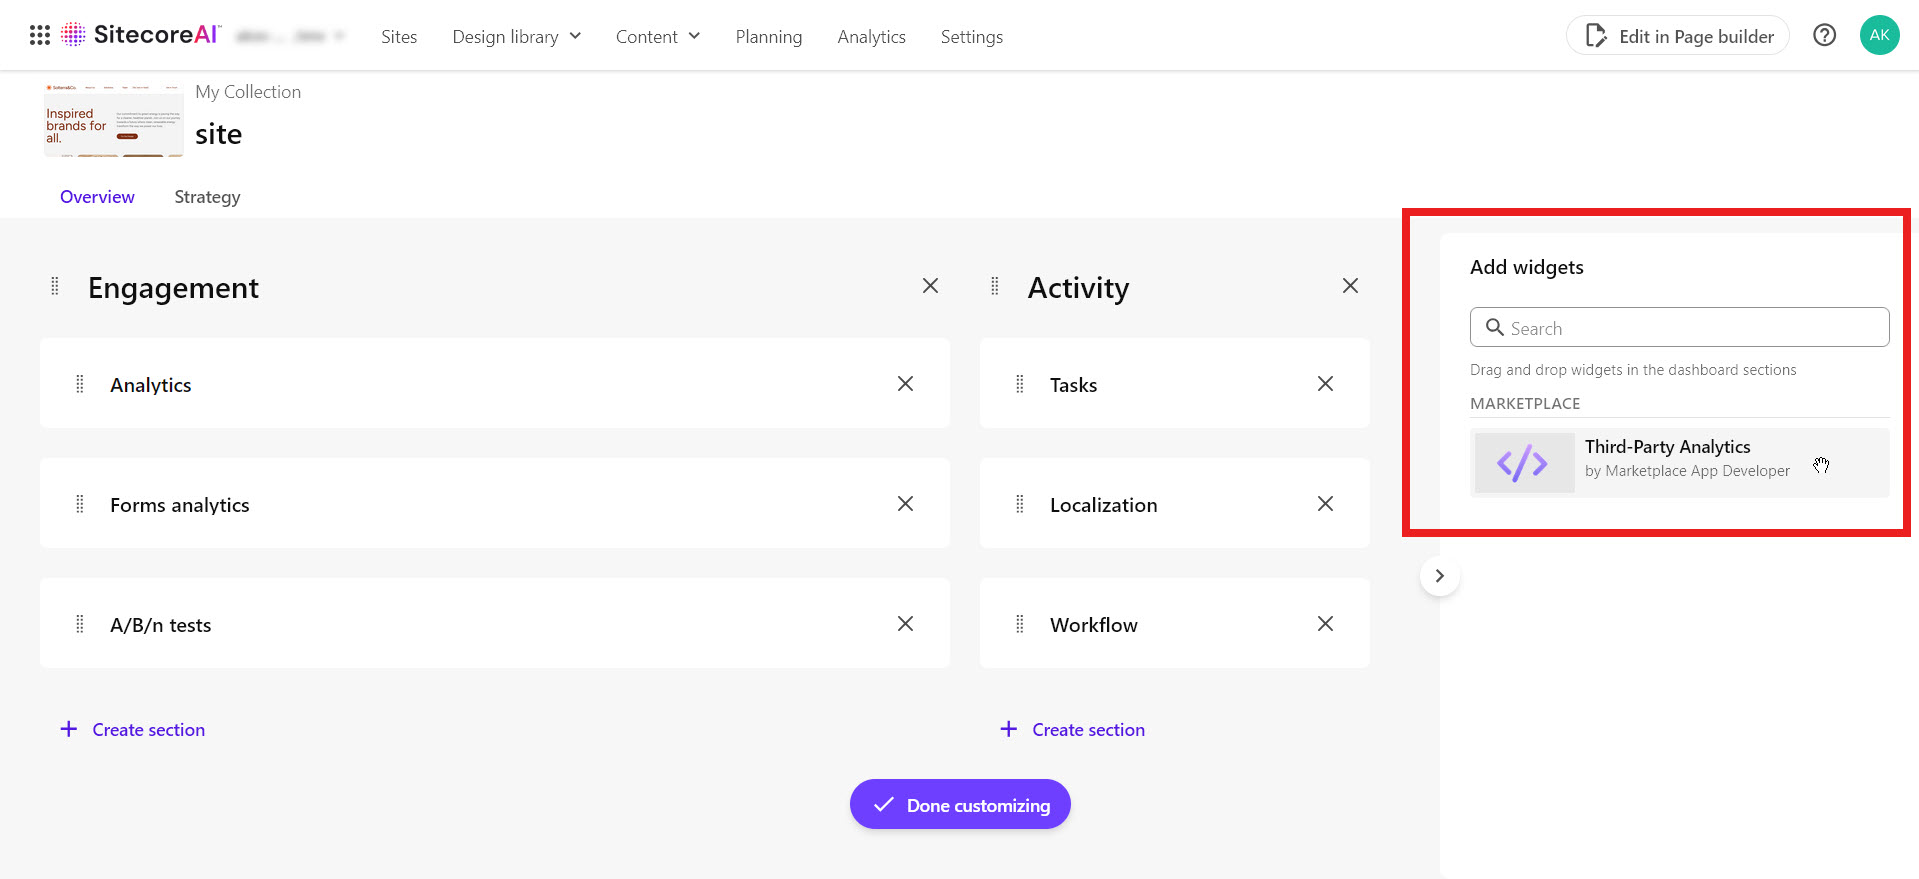
Task: Click Edit in Page builder button
Action: pyautogui.click(x=1678, y=36)
